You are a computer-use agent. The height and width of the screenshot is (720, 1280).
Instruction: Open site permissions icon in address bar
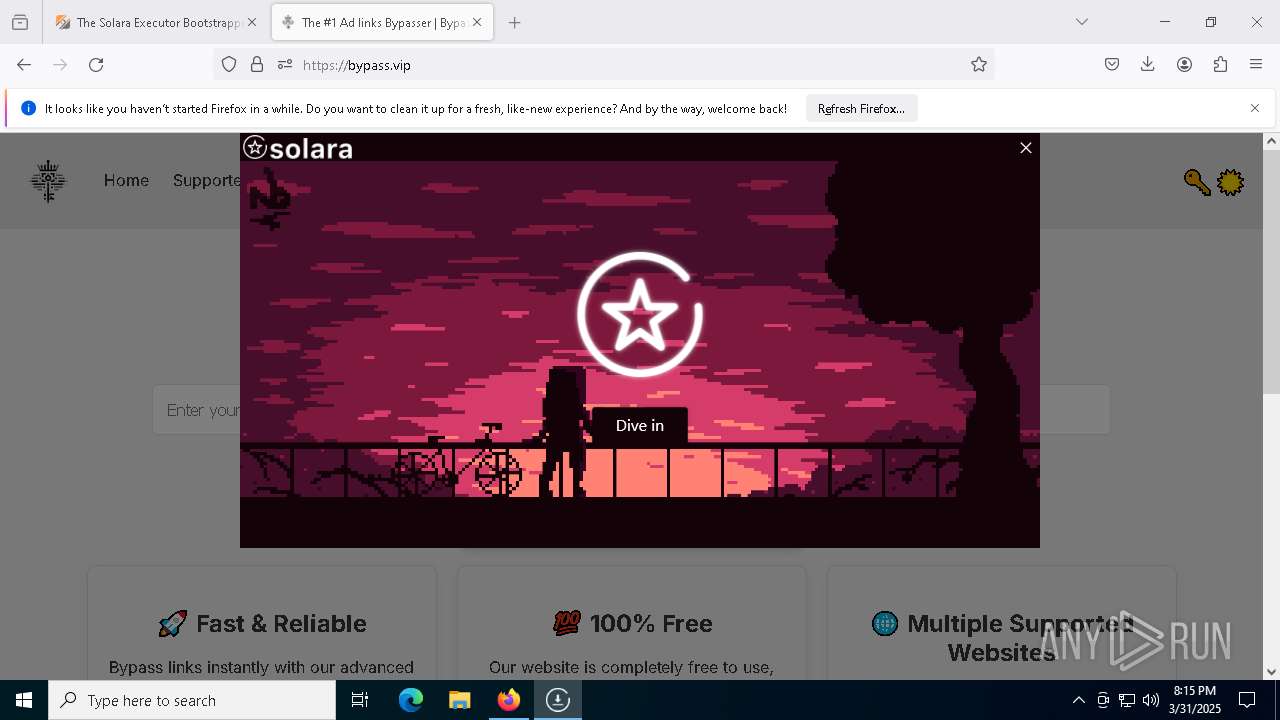tap(285, 64)
